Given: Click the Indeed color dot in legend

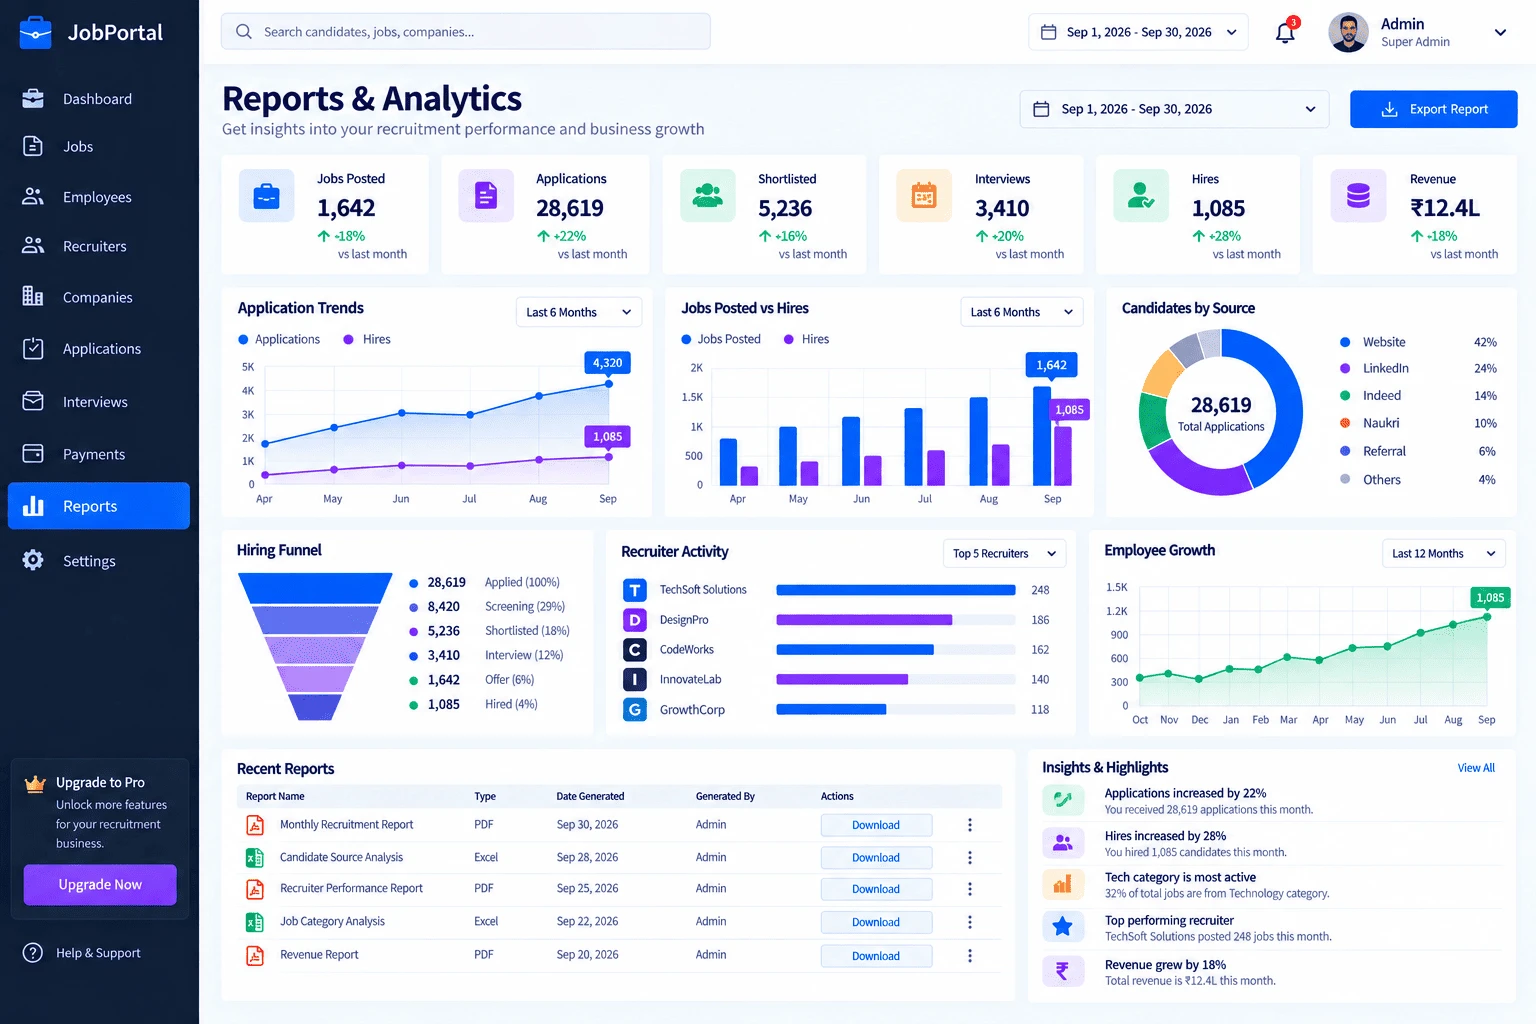Looking at the screenshot, I should point(1345,396).
